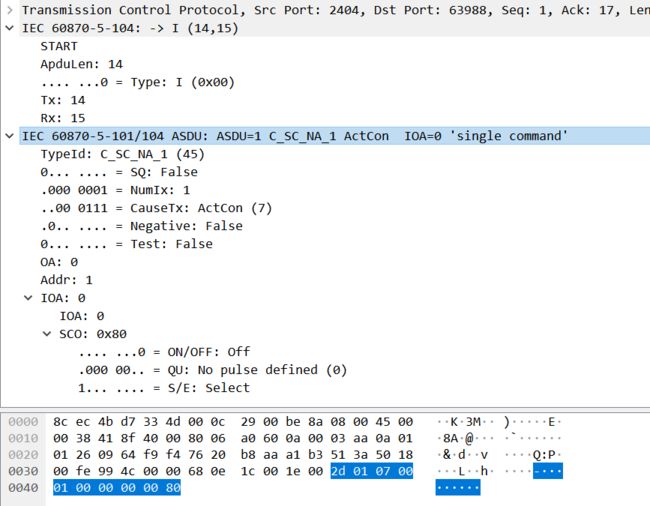Select the Addr: 1 row

pos(66,280)
